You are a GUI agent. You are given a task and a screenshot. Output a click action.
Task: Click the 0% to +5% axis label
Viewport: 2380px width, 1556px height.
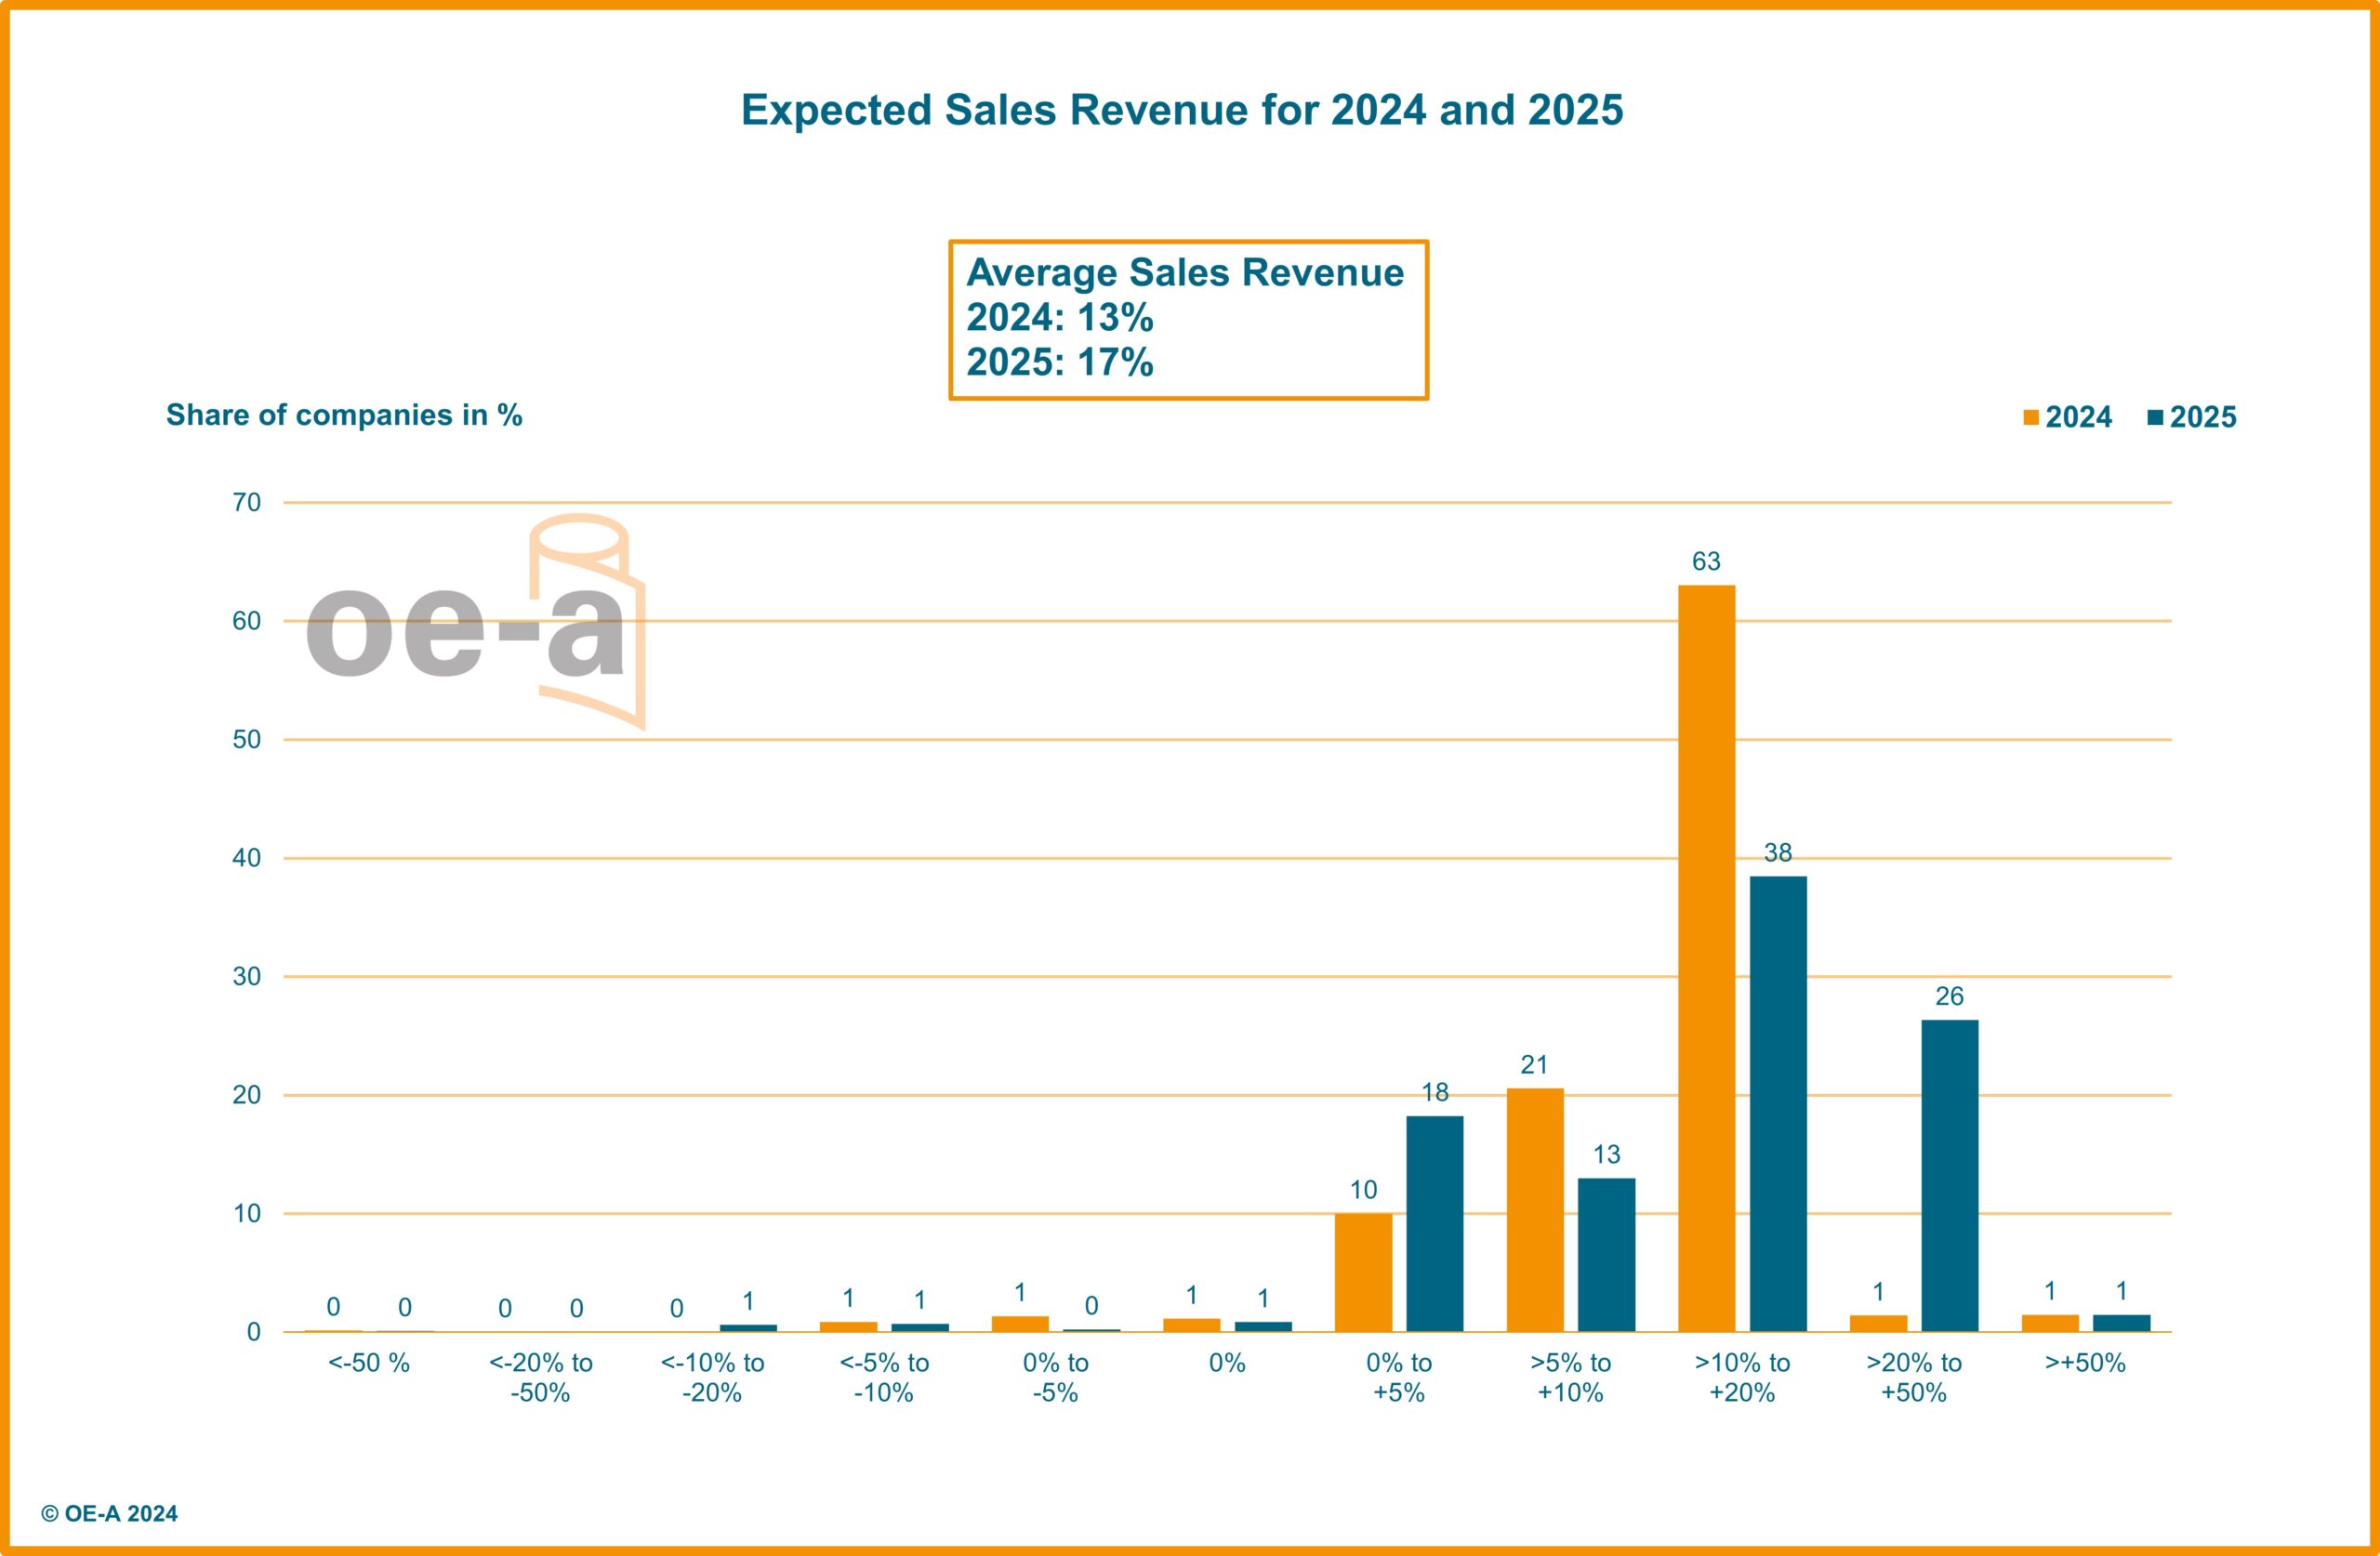click(x=1398, y=1377)
